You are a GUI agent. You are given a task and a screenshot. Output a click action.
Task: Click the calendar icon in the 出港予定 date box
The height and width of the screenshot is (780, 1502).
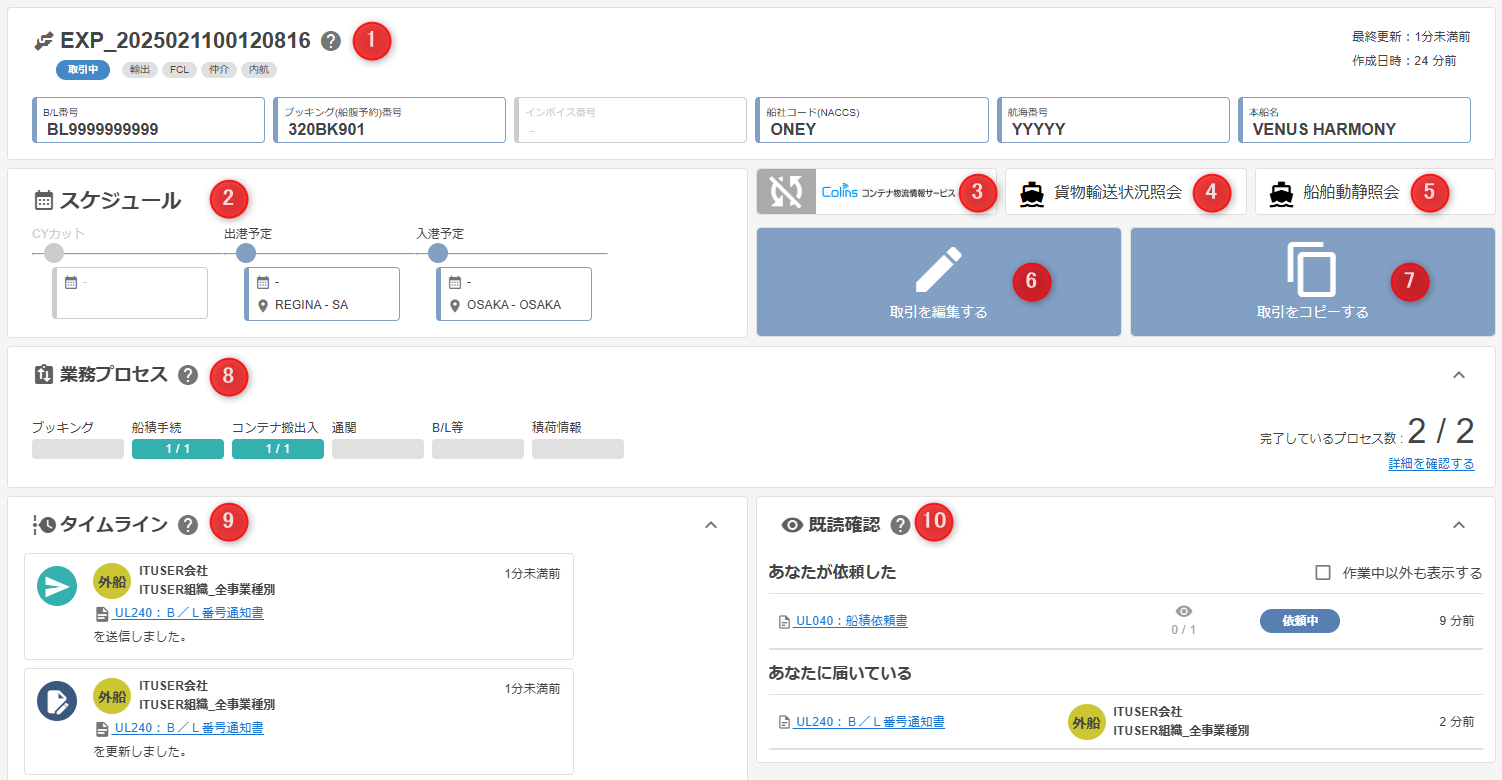[x=263, y=283]
